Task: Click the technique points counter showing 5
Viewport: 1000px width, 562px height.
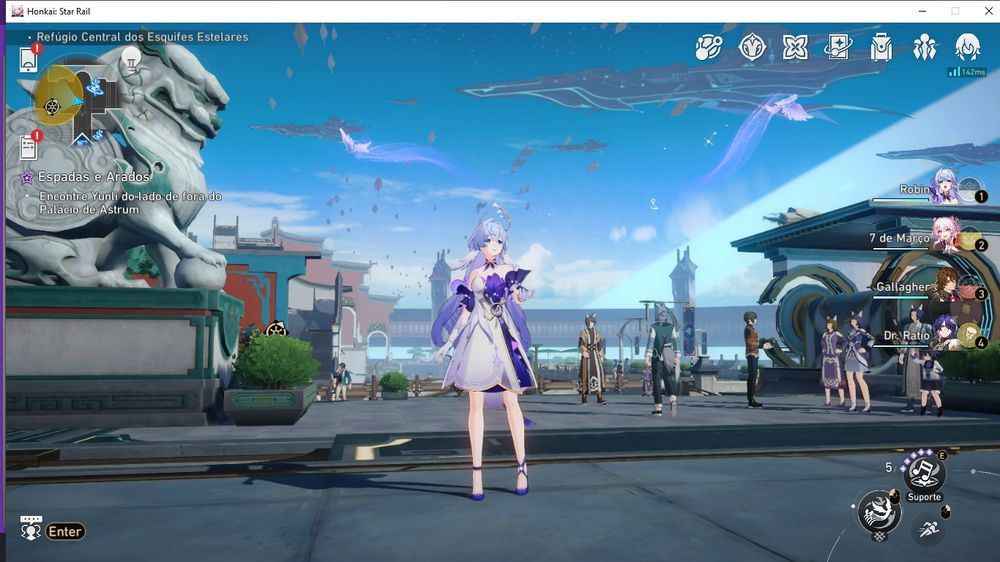Action: [x=888, y=468]
